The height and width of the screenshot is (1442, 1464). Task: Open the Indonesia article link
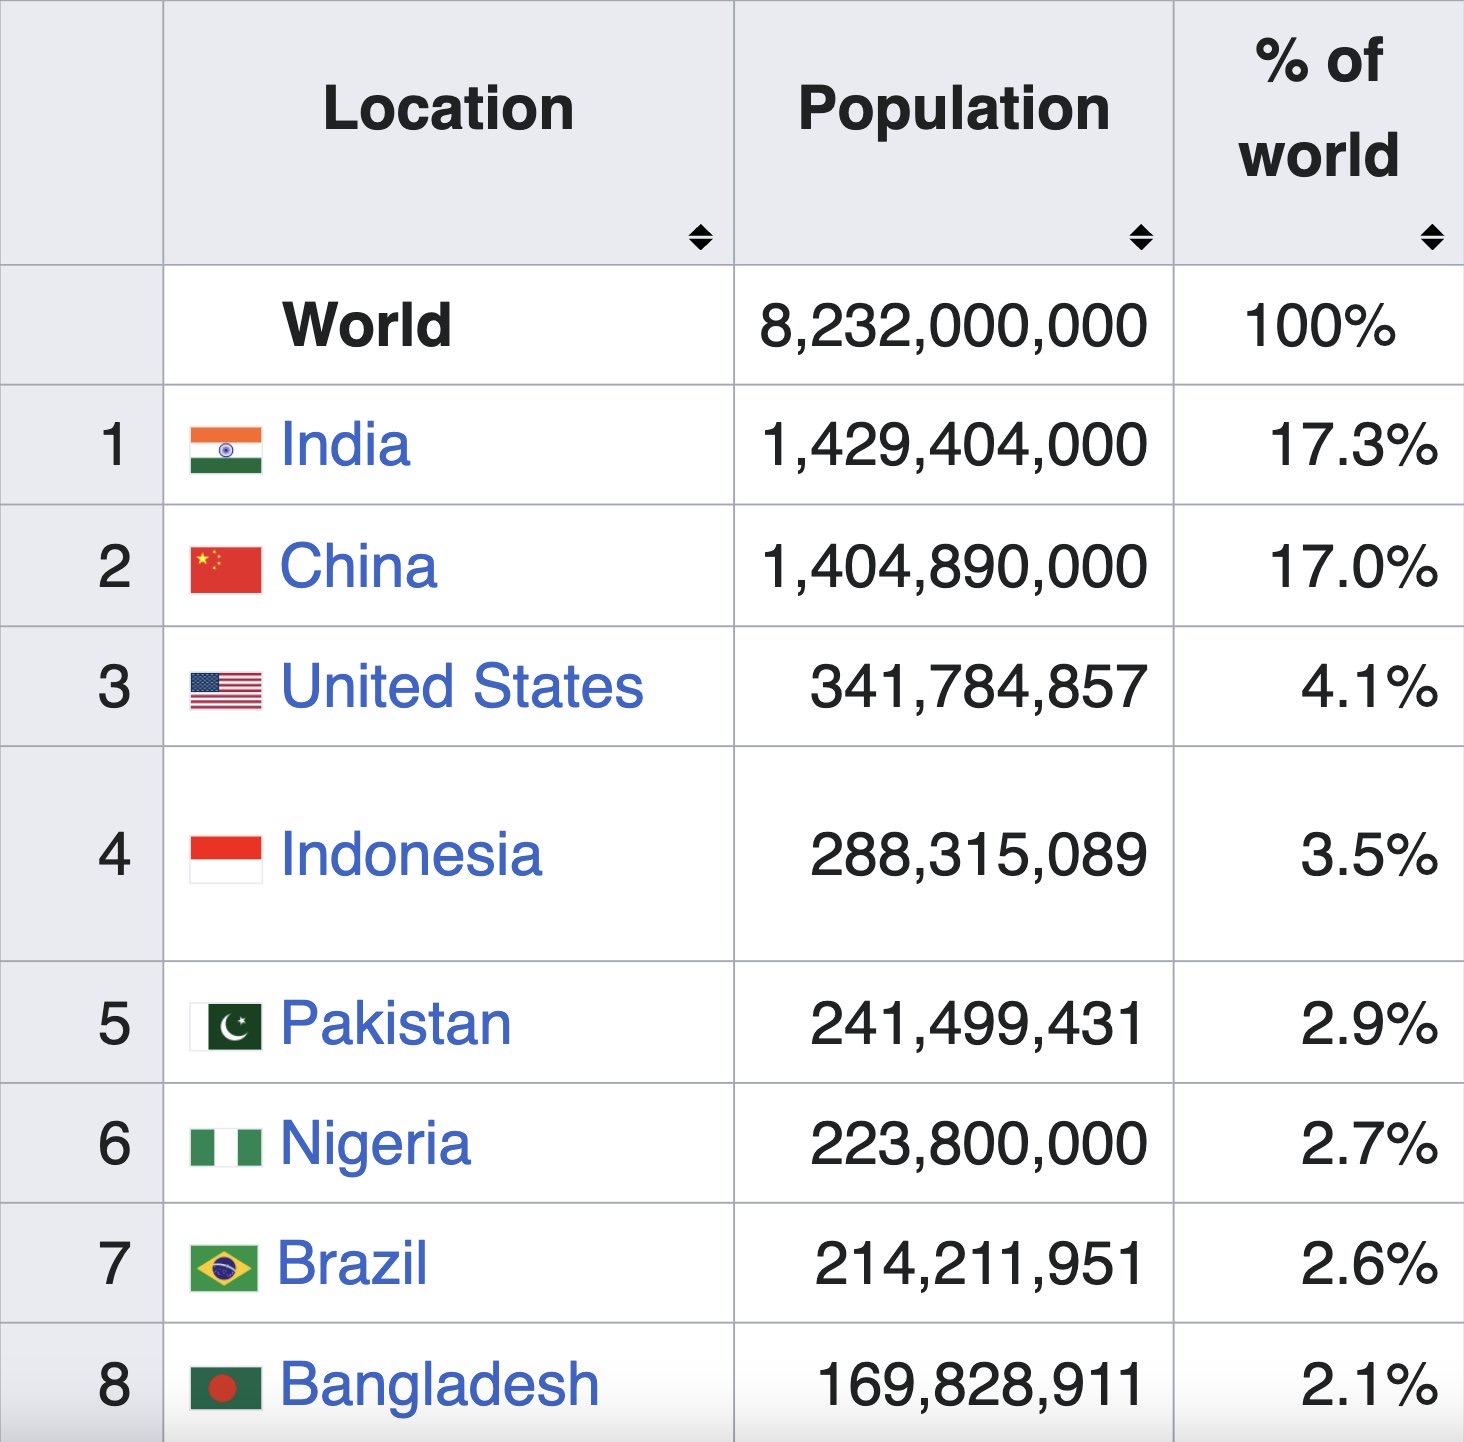point(411,854)
